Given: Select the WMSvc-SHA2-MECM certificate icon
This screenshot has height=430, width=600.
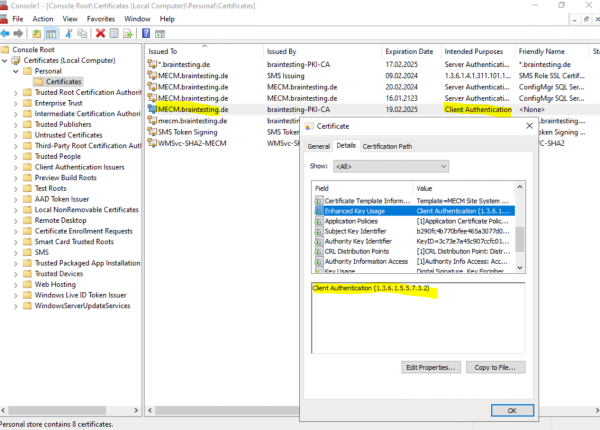Looking at the screenshot, I should 152,143.
